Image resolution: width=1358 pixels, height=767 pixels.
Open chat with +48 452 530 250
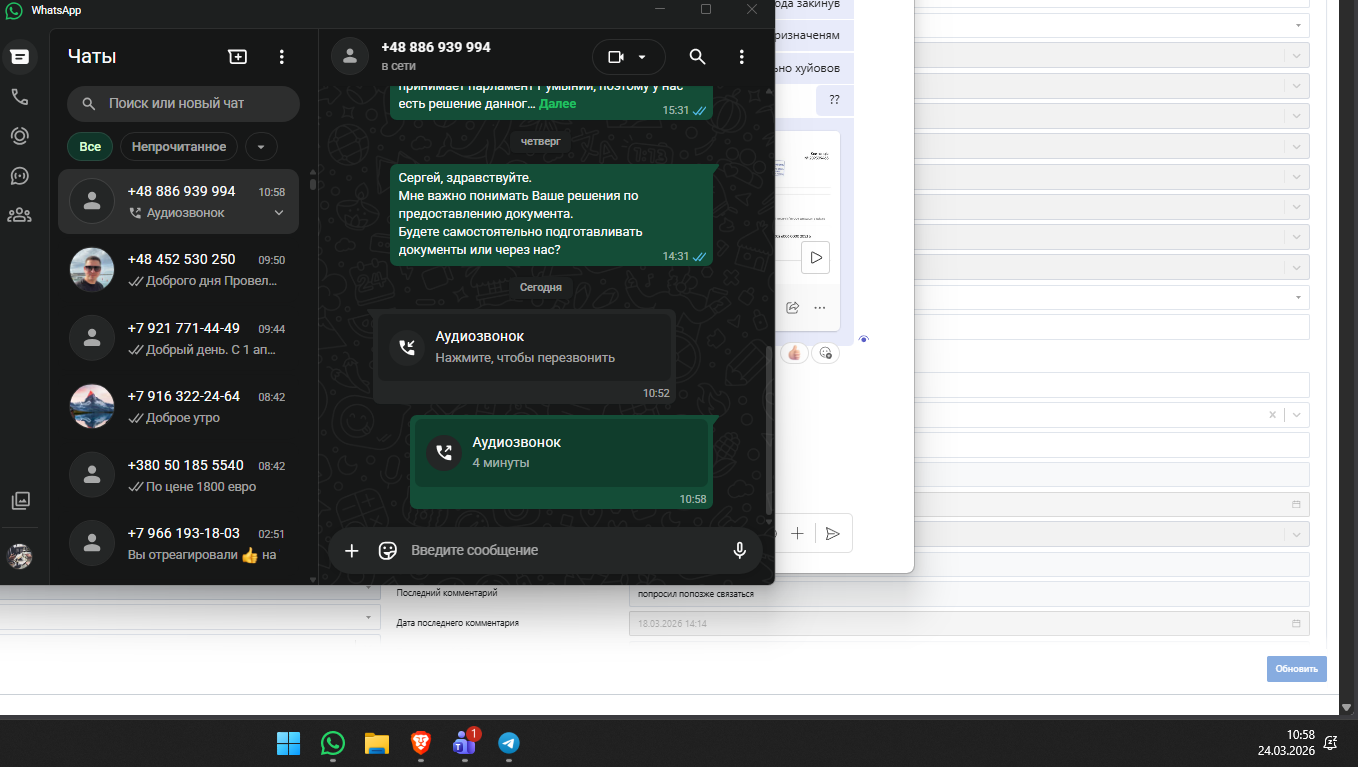[x=179, y=270]
